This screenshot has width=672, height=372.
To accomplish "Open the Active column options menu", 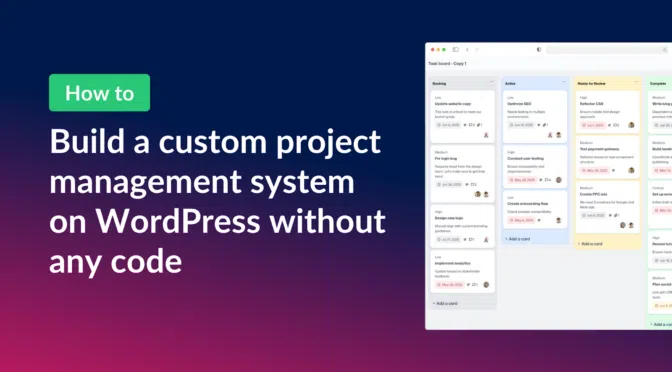I will (x=564, y=81).
